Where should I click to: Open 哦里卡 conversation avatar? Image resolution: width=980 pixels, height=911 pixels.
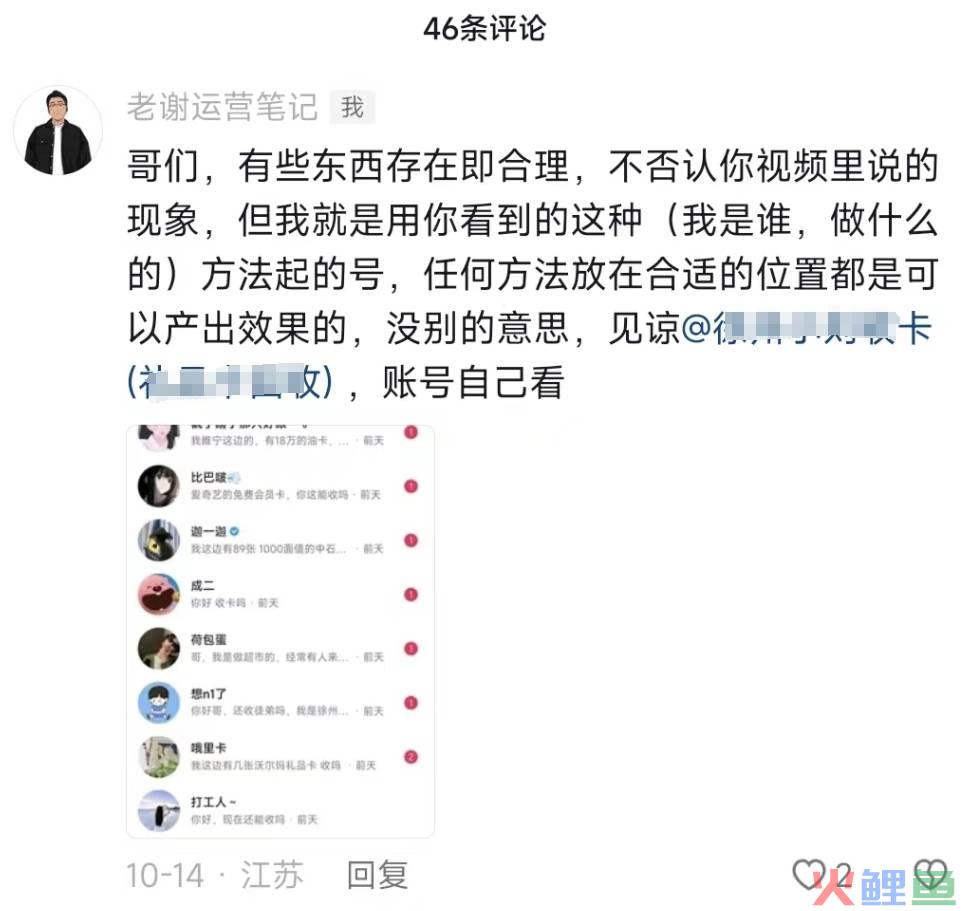(159, 757)
